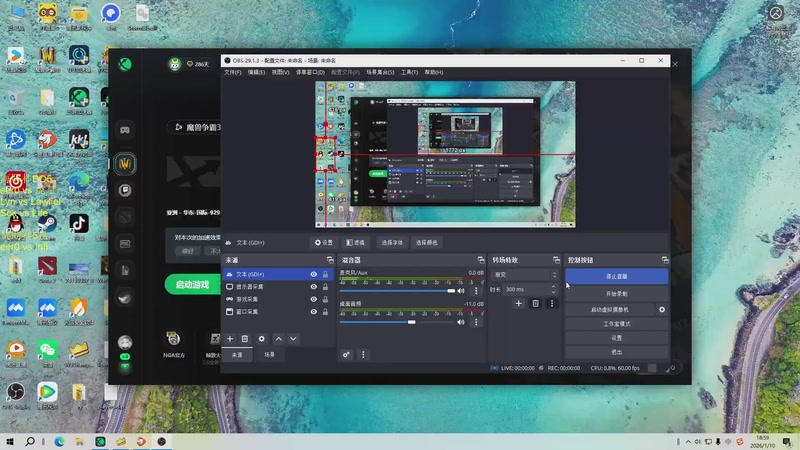Add a scene transition with plus icon
The image size is (800, 450).
518,304
